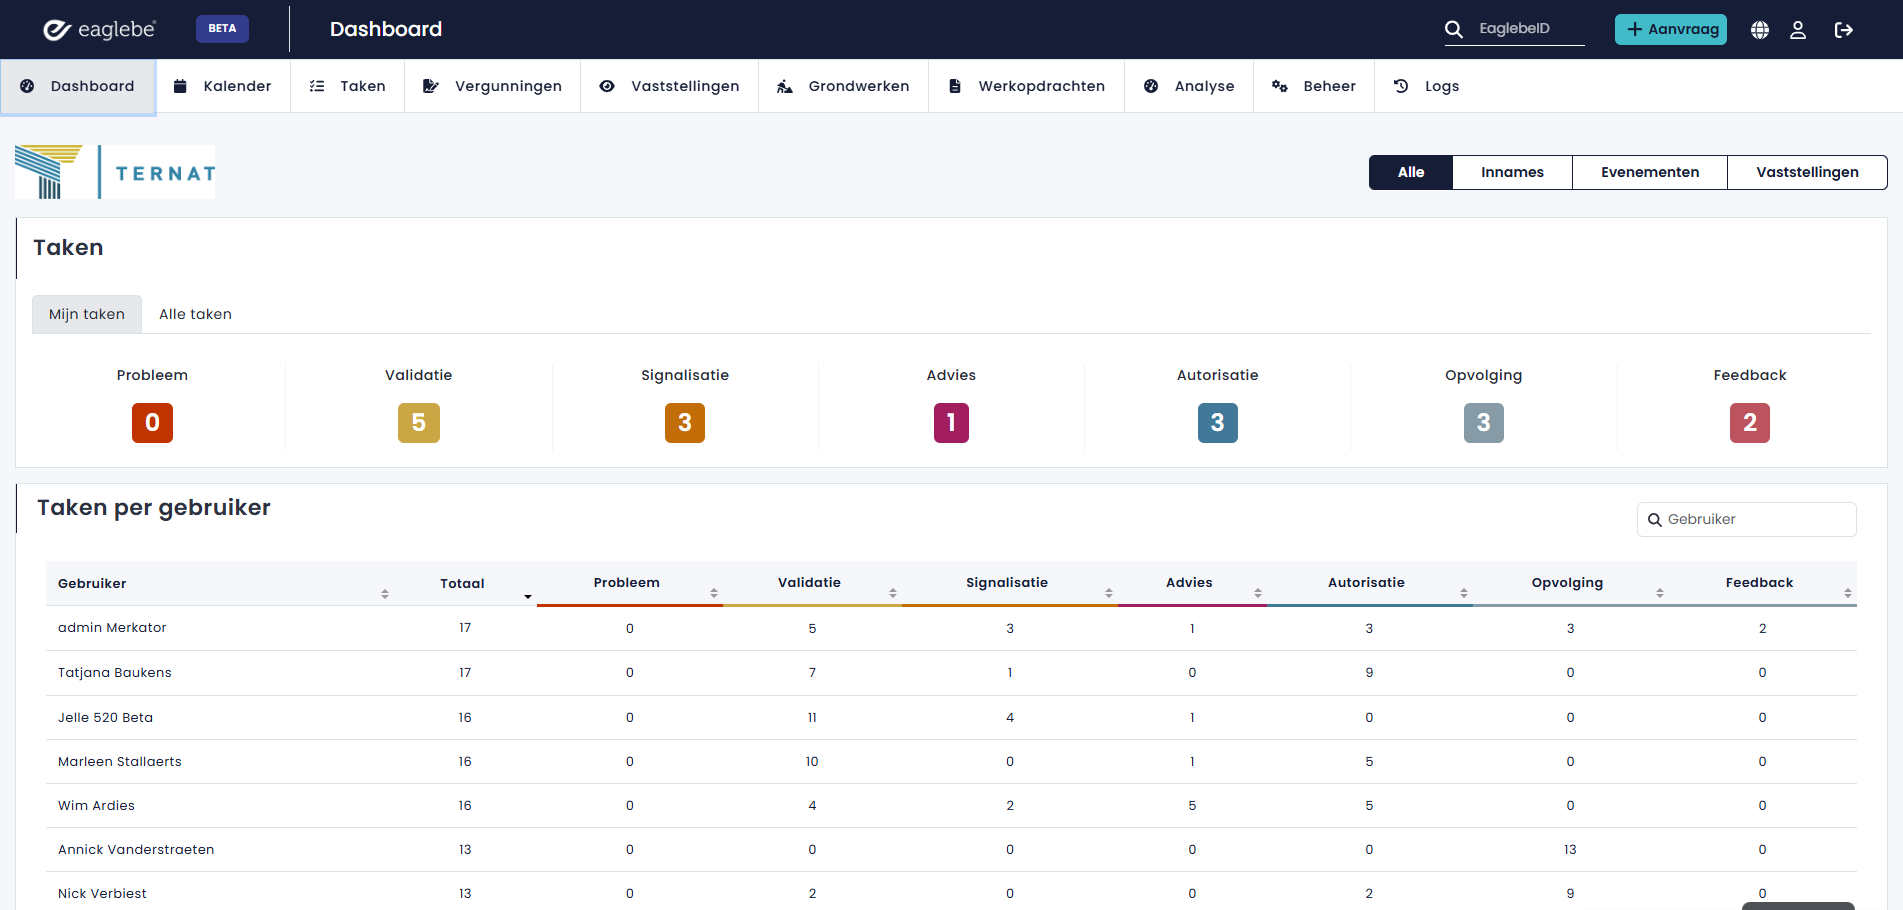Open the language globe menu
This screenshot has width=1903, height=910.
[1760, 30]
